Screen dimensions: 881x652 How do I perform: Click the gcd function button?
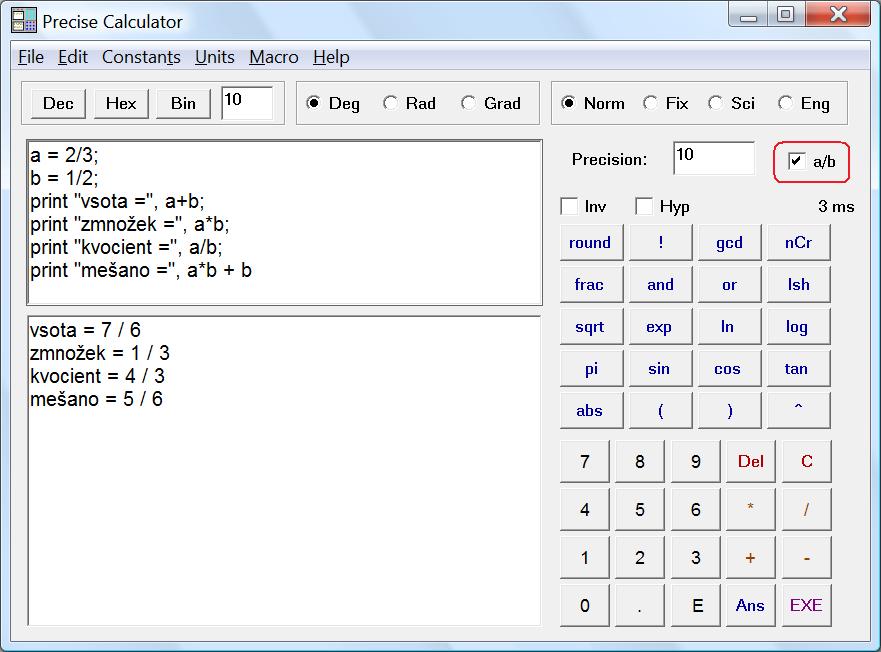[x=729, y=243]
